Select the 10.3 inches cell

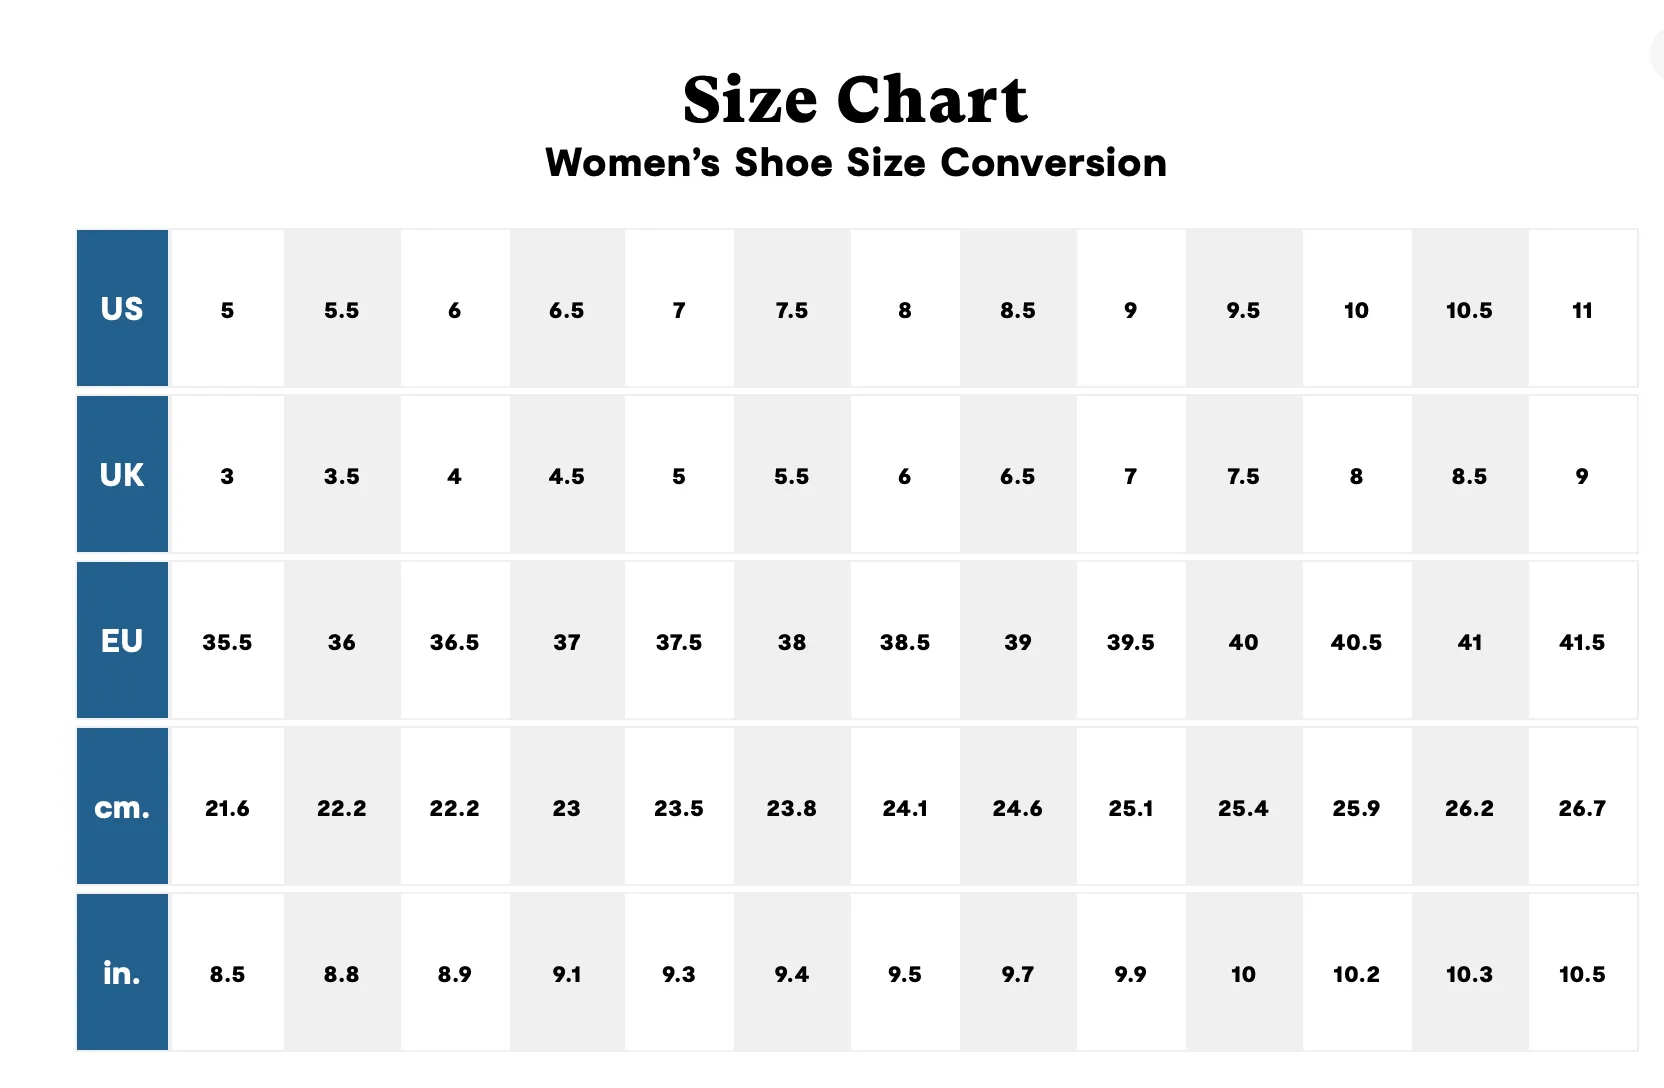(x=1470, y=972)
